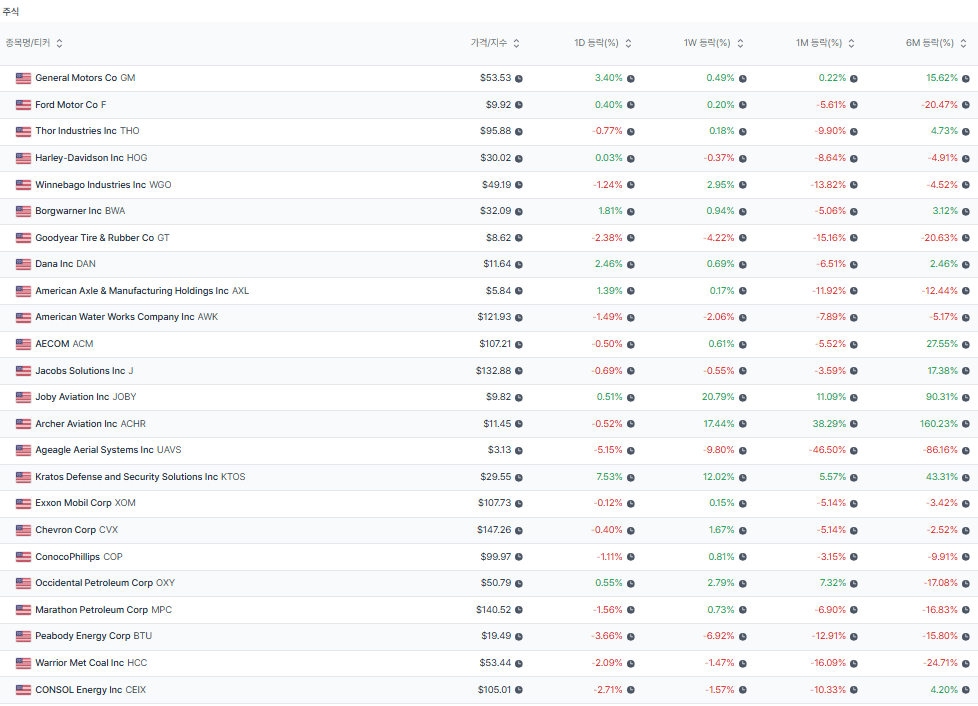Click clock icon beside Winnebago 1W 2.95%
The height and width of the screenshot is (706, 978).
click(x=743, y=185)
